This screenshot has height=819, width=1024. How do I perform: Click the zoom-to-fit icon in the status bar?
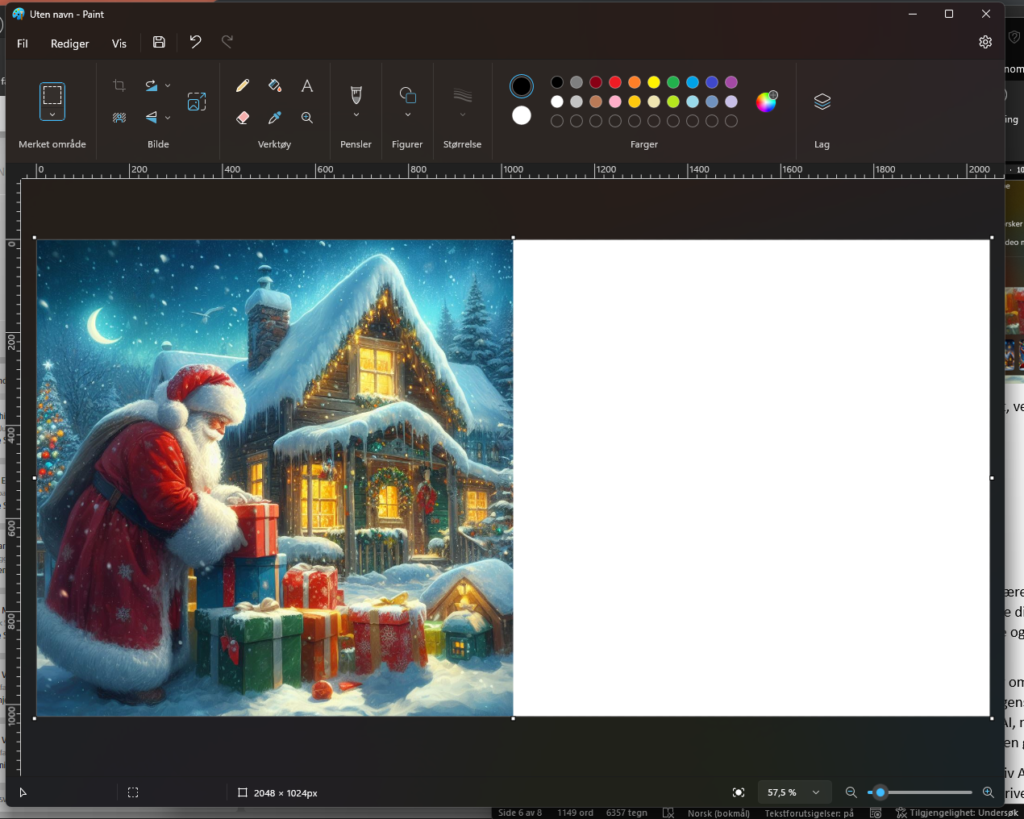(738, 792)
